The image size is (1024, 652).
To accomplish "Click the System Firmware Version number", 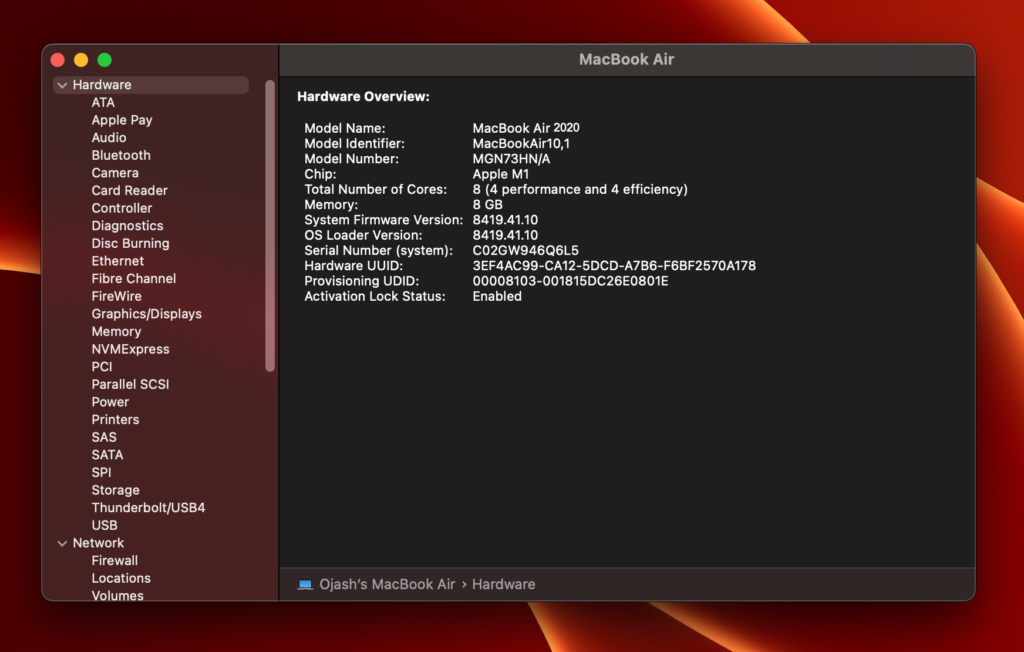I will coord(505,220).
